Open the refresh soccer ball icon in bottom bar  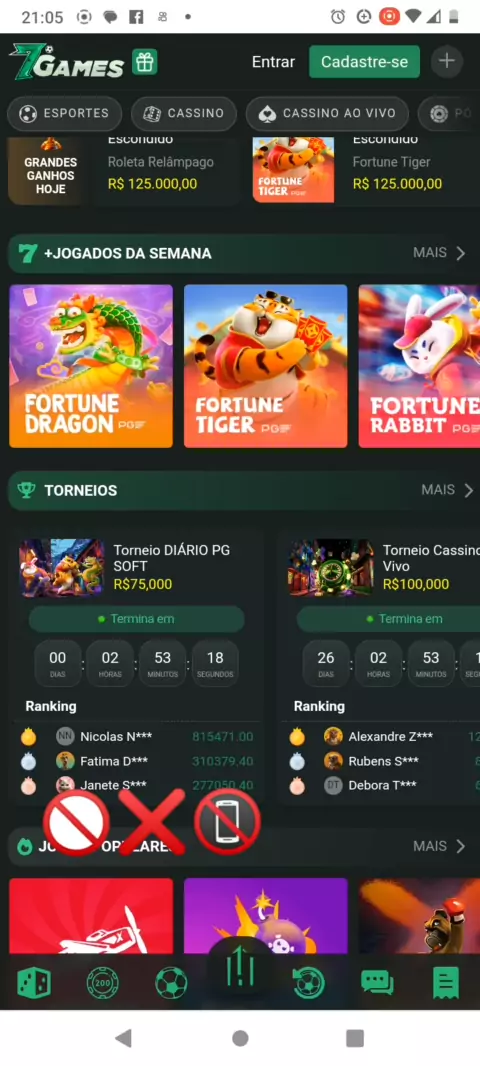[308, 983]
